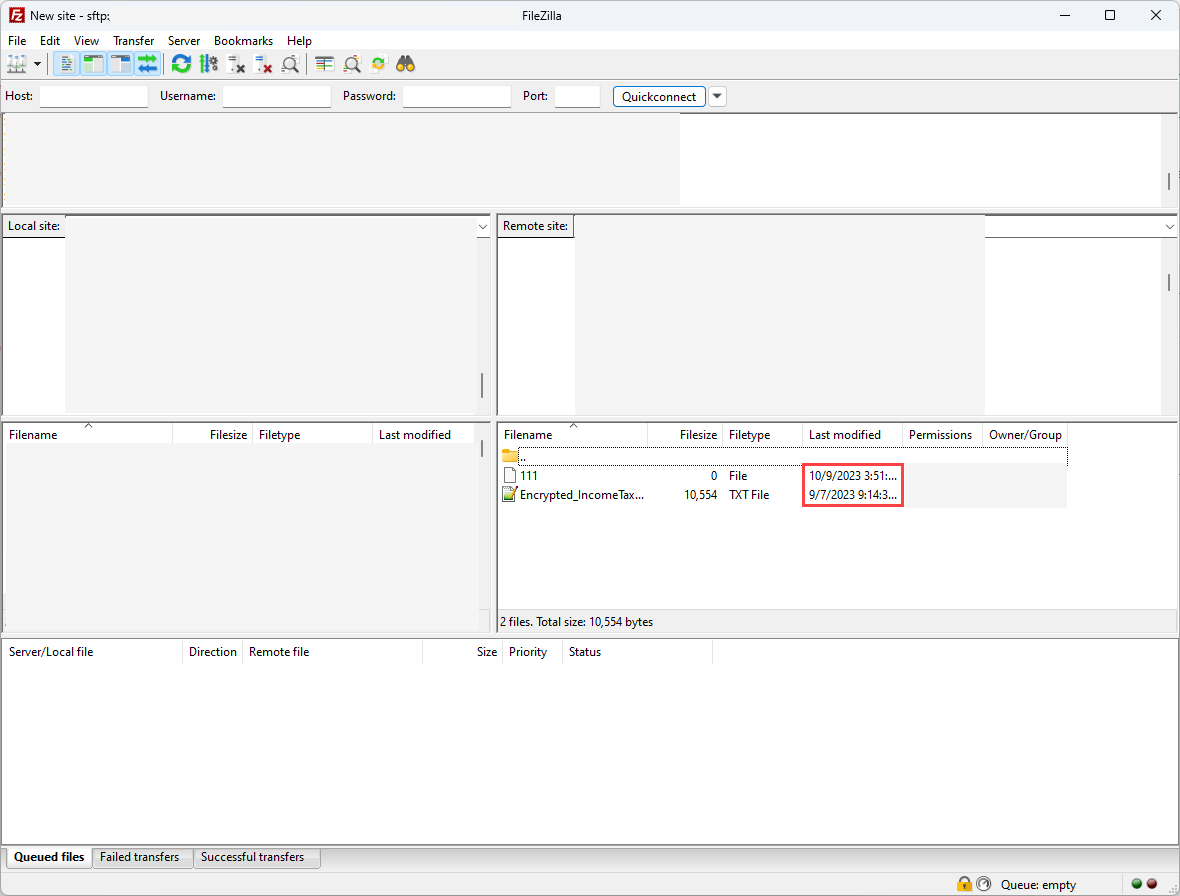This screenshot has height=896, width=1180.
Task: Sort local files by Last modified column
Action: coord(424,434)
